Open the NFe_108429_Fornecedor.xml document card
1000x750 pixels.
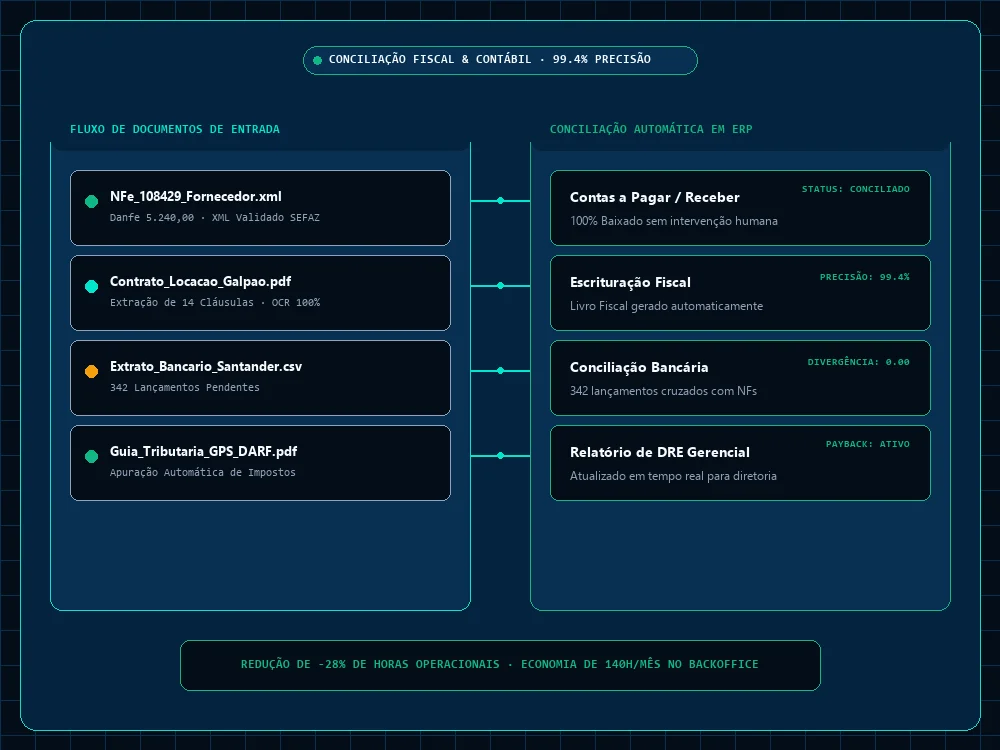click(x=260, y=208)
